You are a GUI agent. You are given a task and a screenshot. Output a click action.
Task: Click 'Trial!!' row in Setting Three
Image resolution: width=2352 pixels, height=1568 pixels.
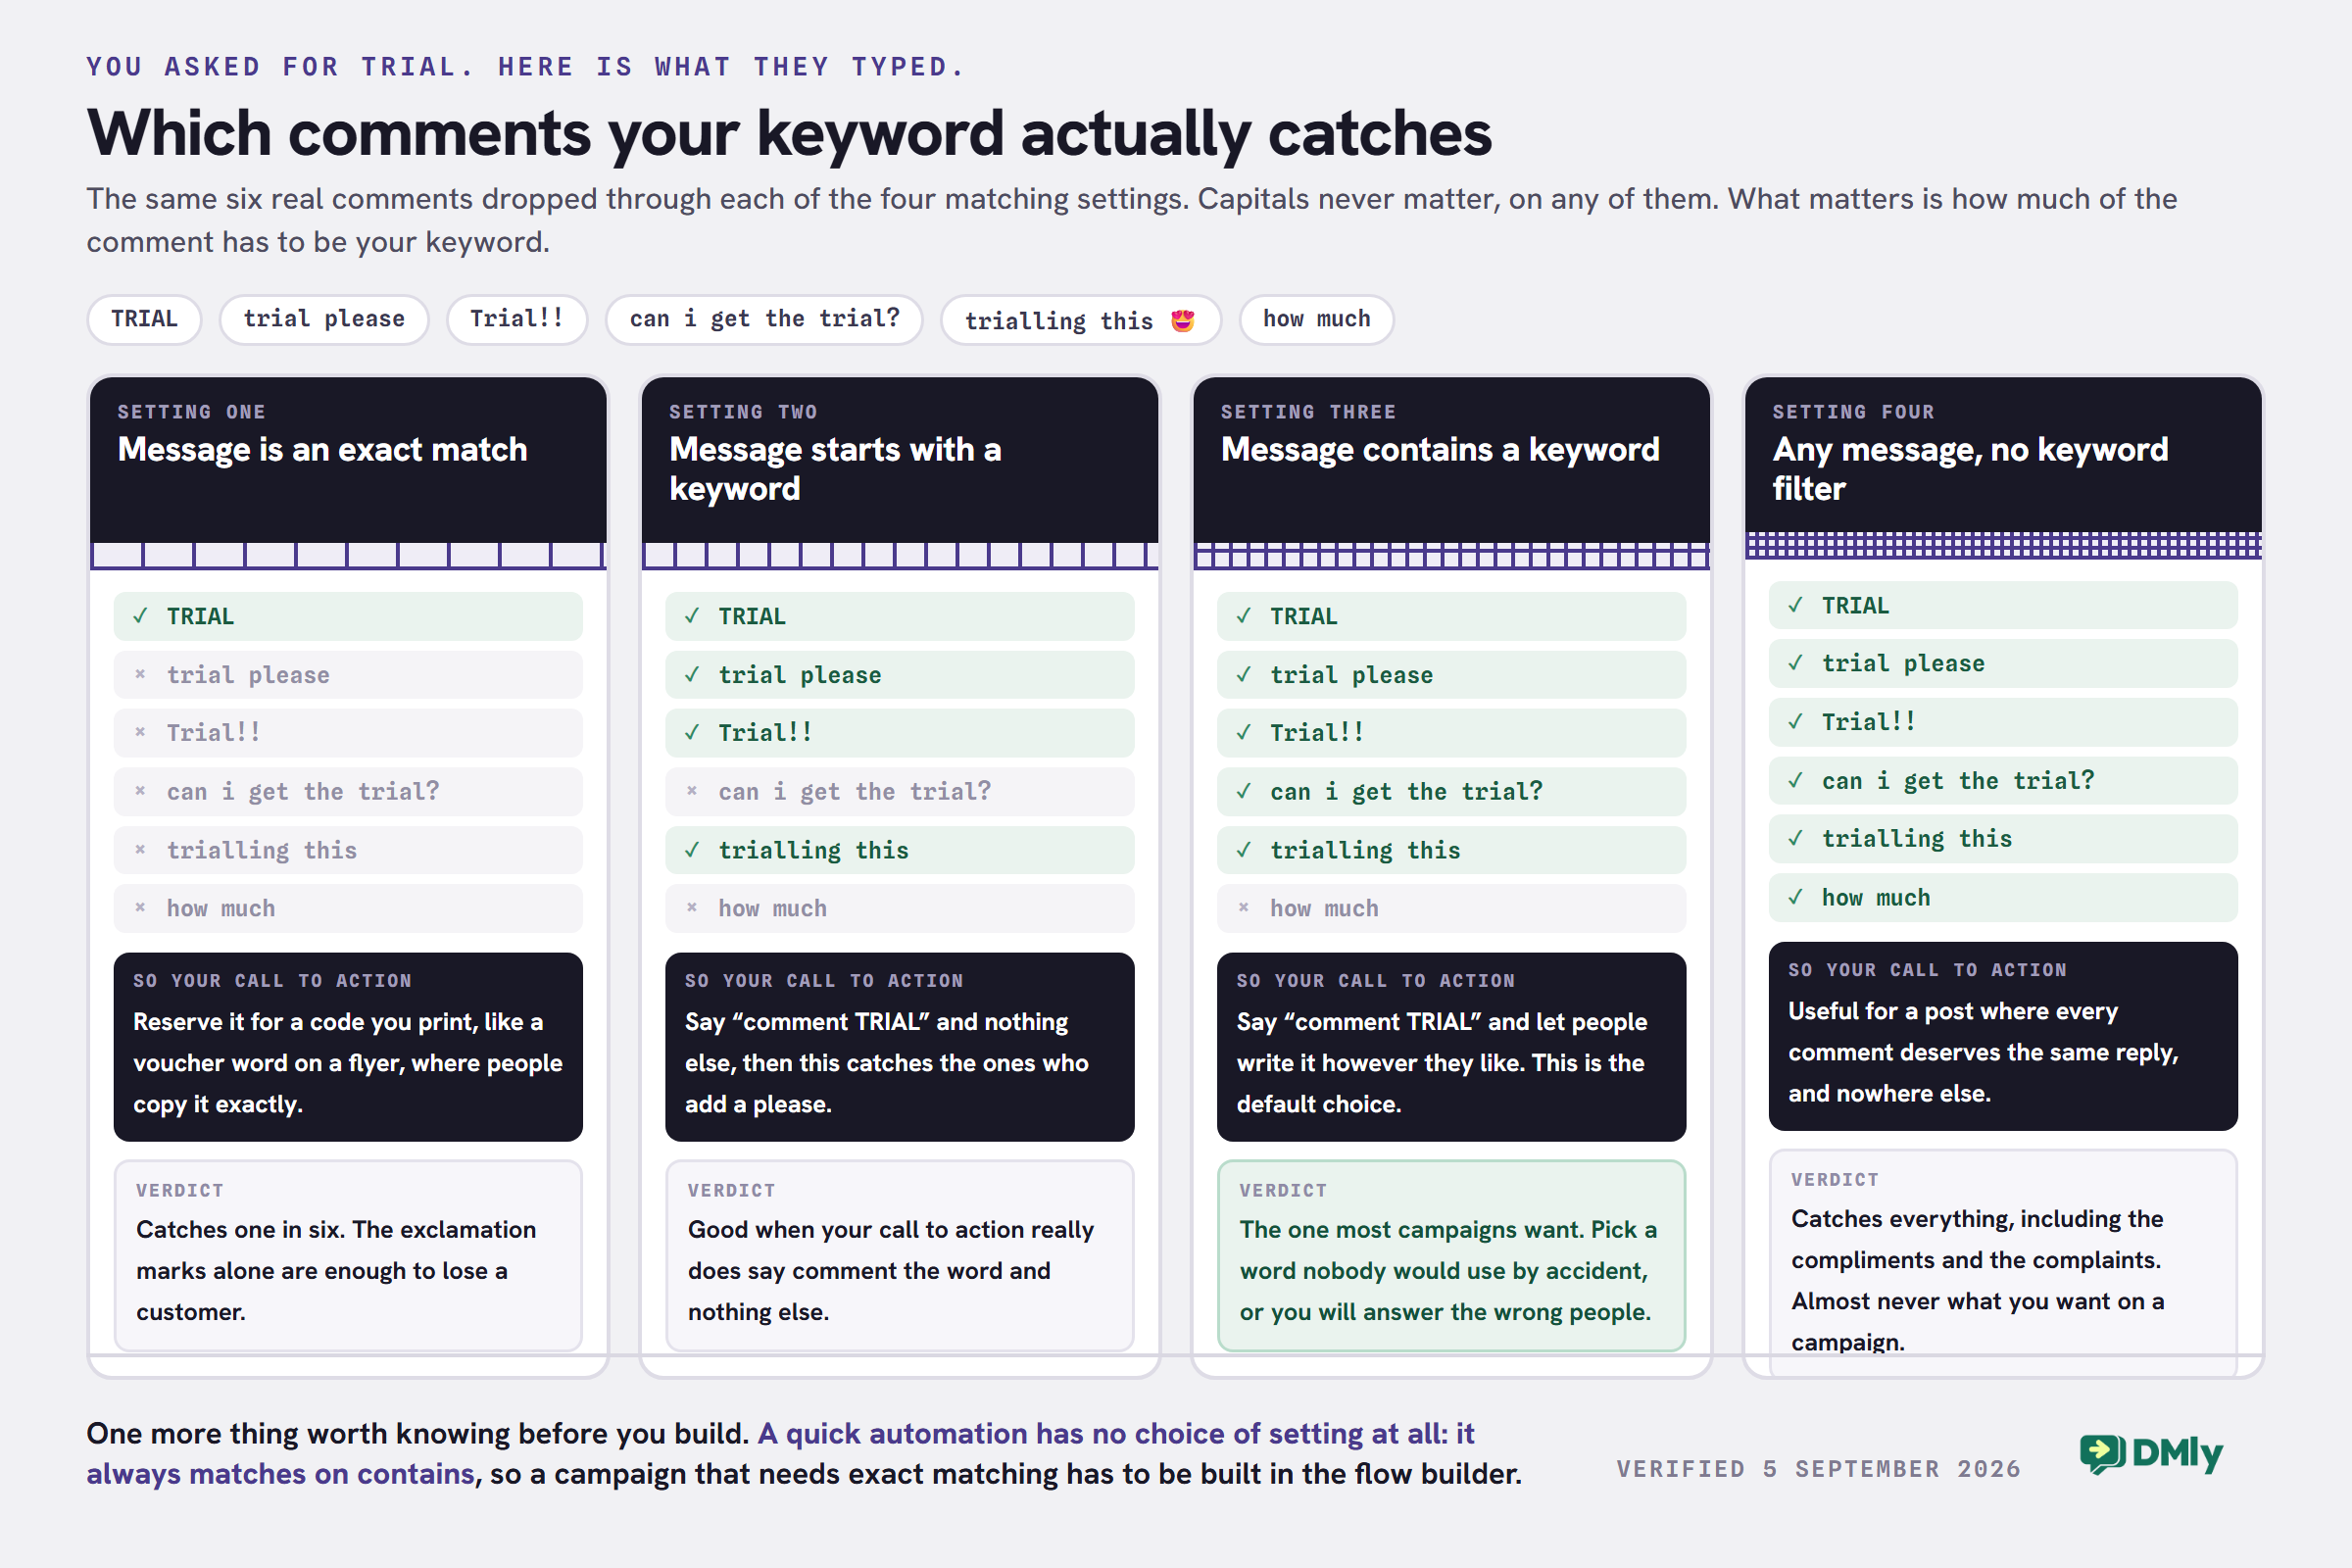point(1452,733)
